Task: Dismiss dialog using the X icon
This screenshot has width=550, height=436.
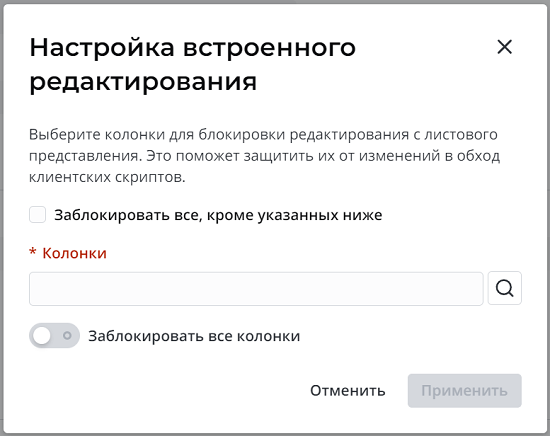Action: pos(504,47)
